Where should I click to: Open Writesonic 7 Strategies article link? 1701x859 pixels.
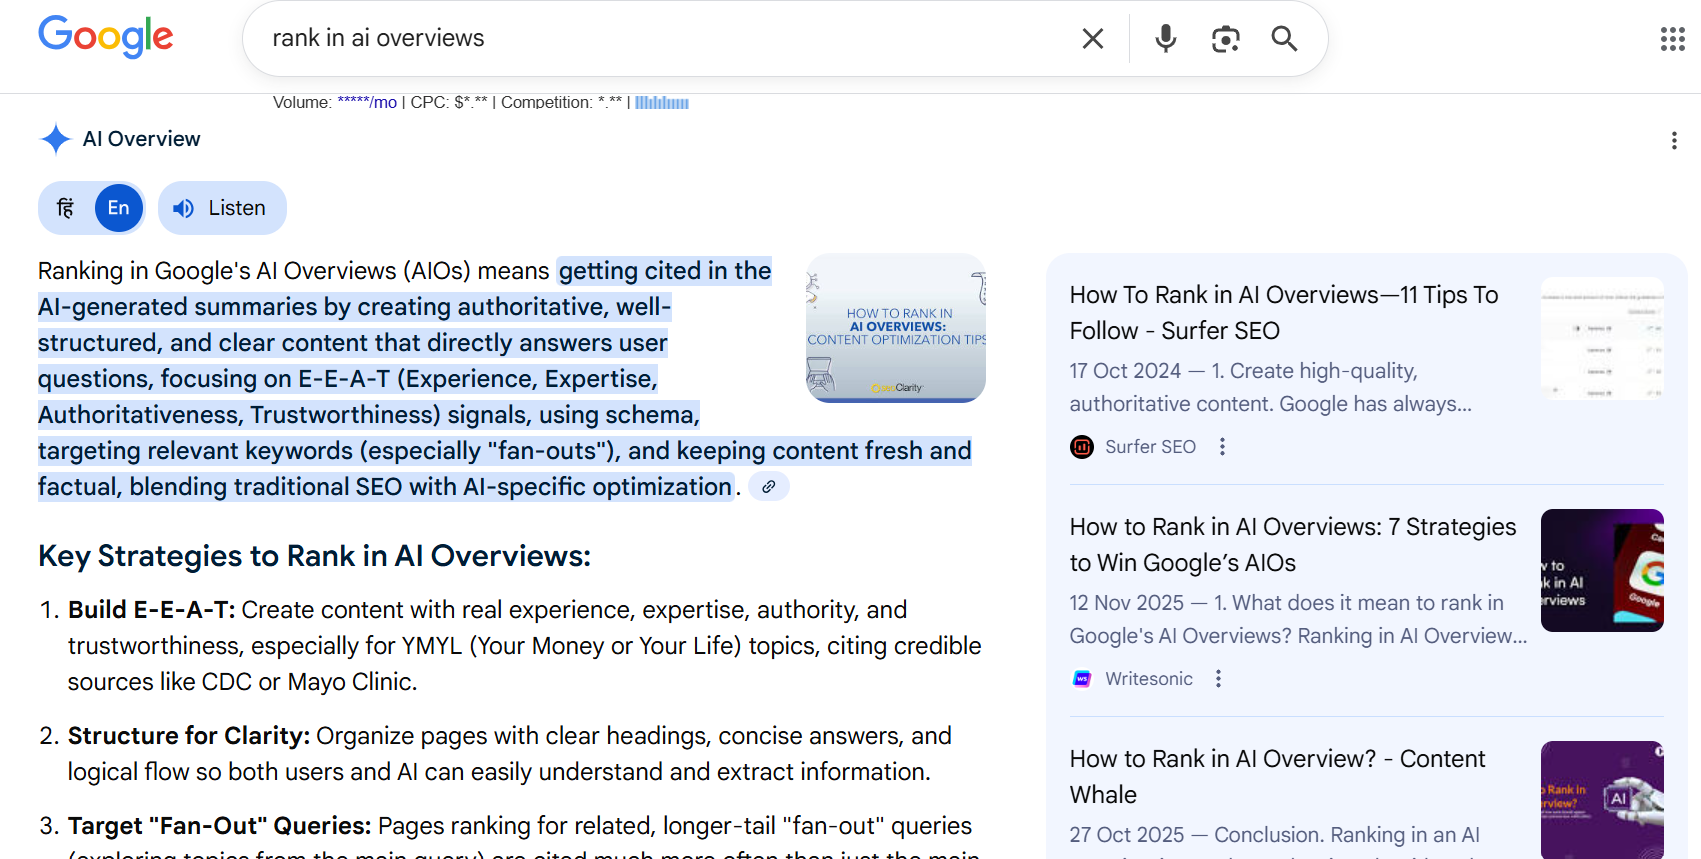1293,544
